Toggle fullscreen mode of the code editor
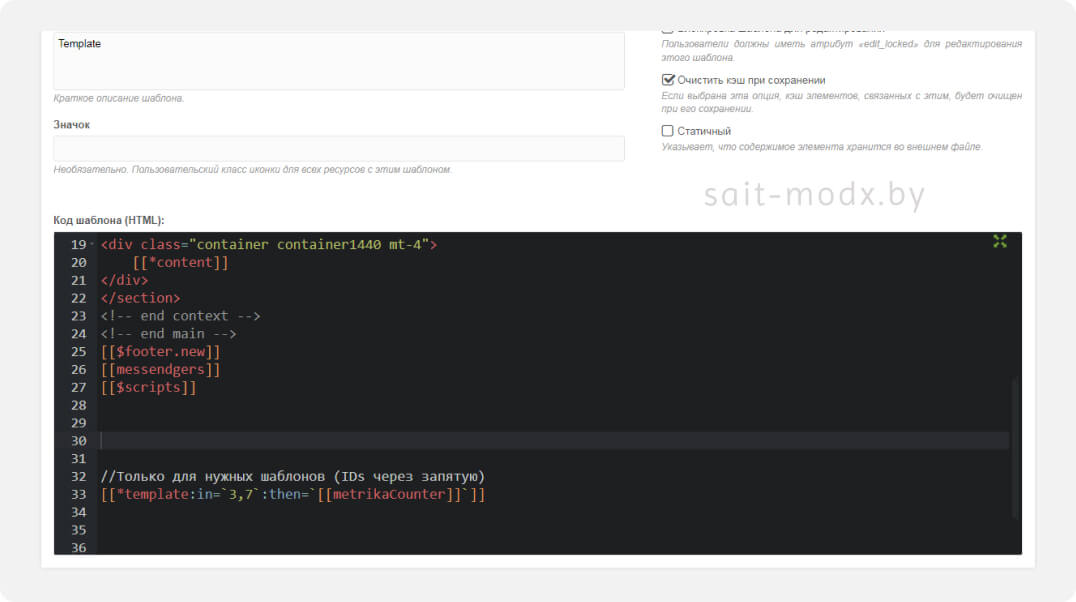This screenshot has width=1076, height=602. 999,241
